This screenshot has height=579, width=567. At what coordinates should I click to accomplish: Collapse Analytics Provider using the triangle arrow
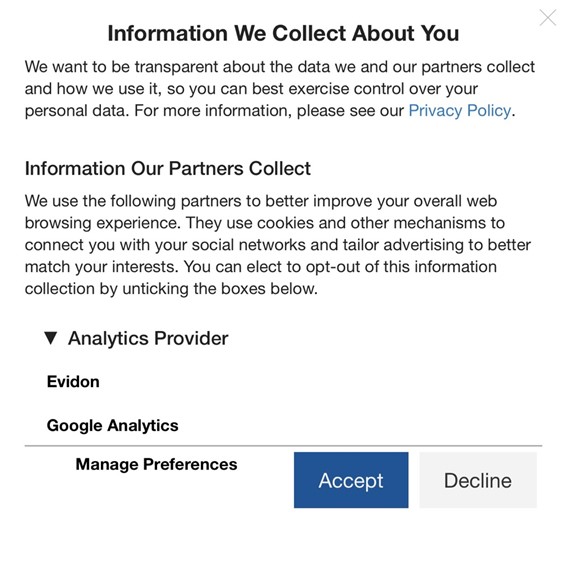tap(51, 338)
